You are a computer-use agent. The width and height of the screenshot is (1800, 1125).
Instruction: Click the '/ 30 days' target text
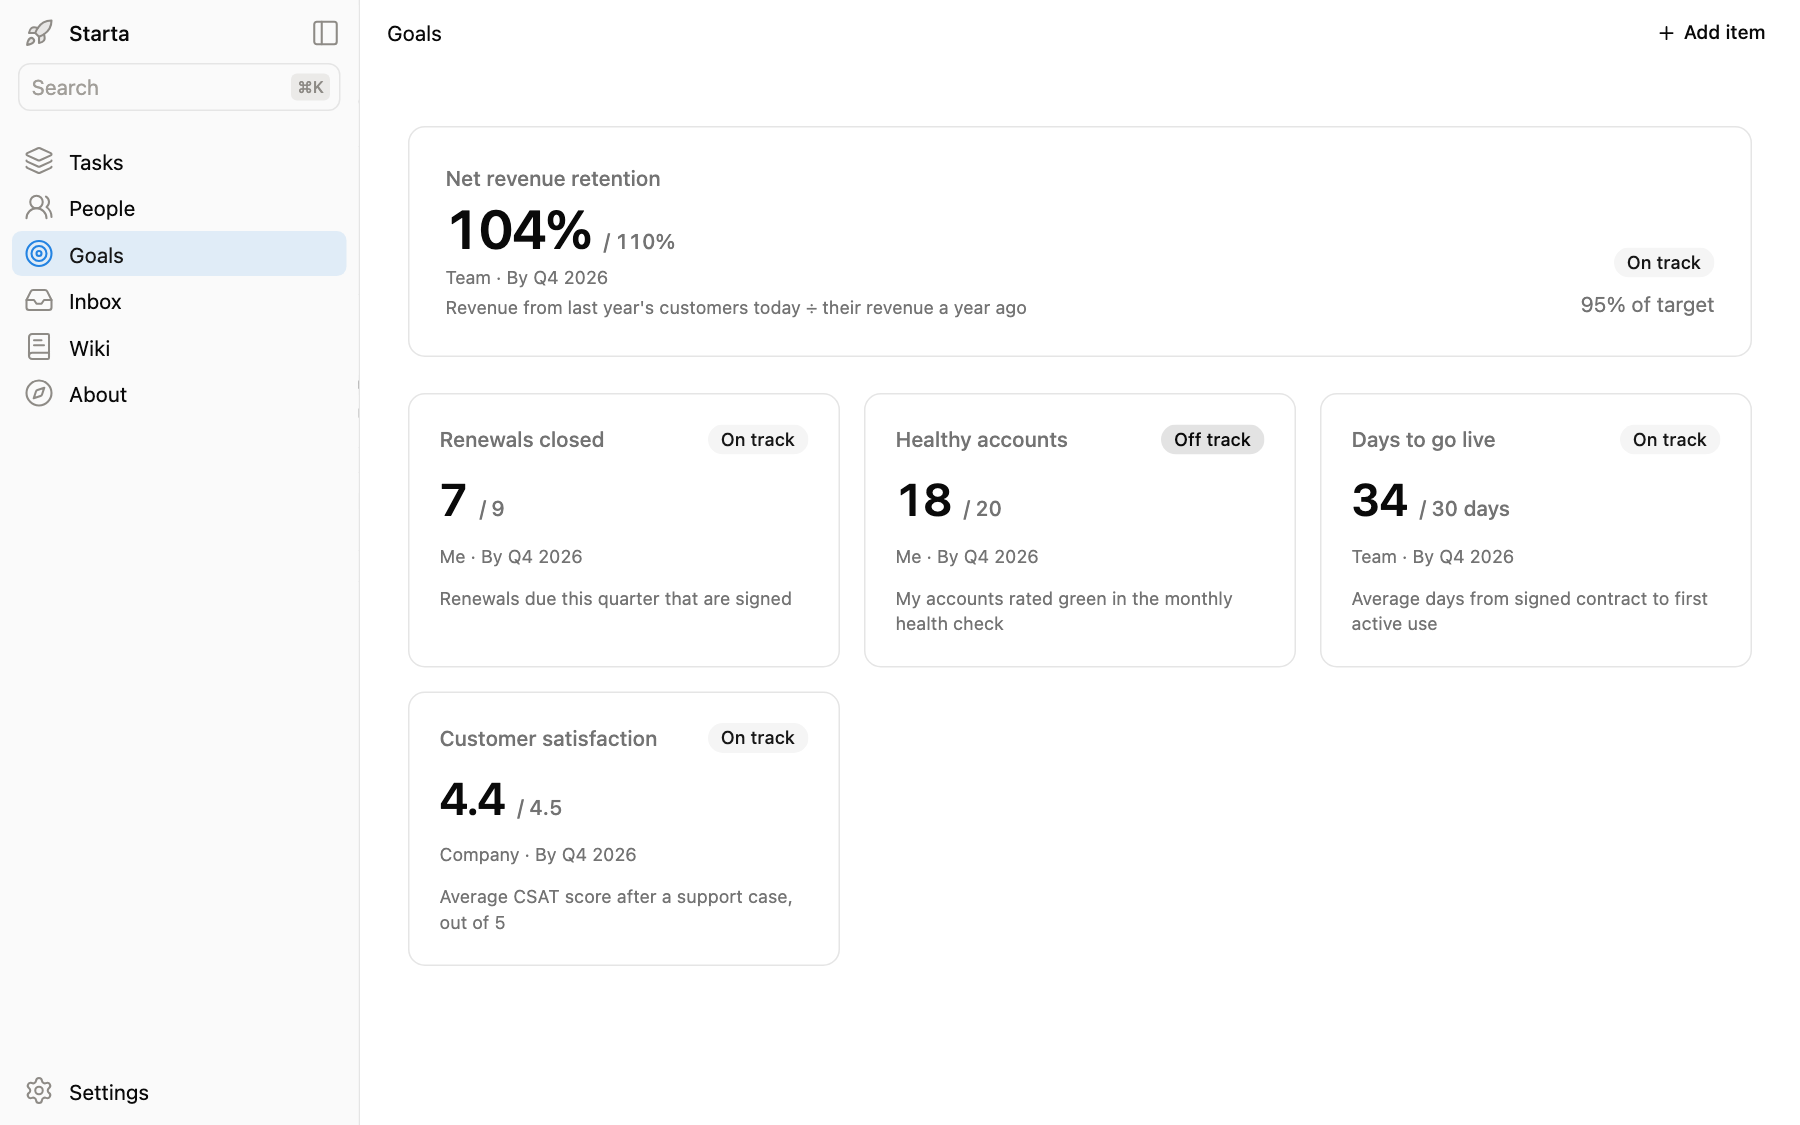click(1464, 508)
